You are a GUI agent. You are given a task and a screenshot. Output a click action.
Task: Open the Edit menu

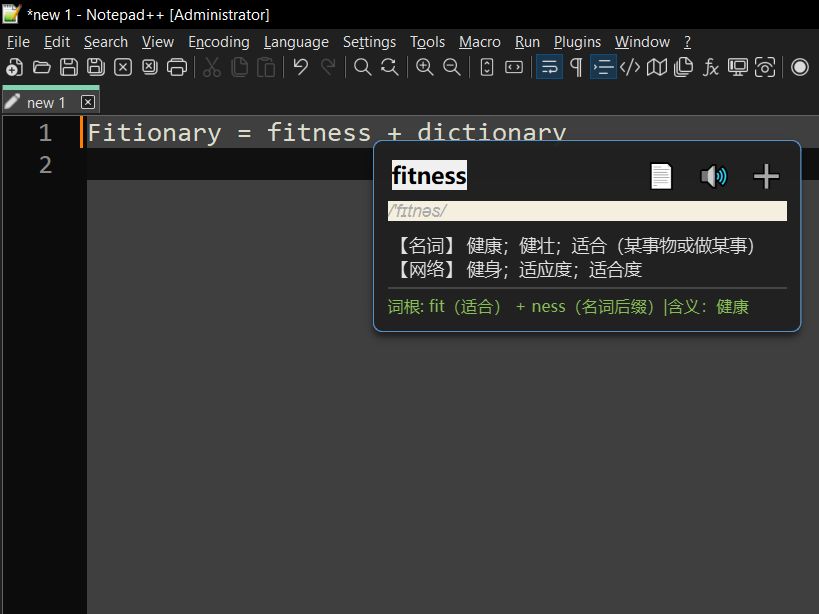pos(57,42)
